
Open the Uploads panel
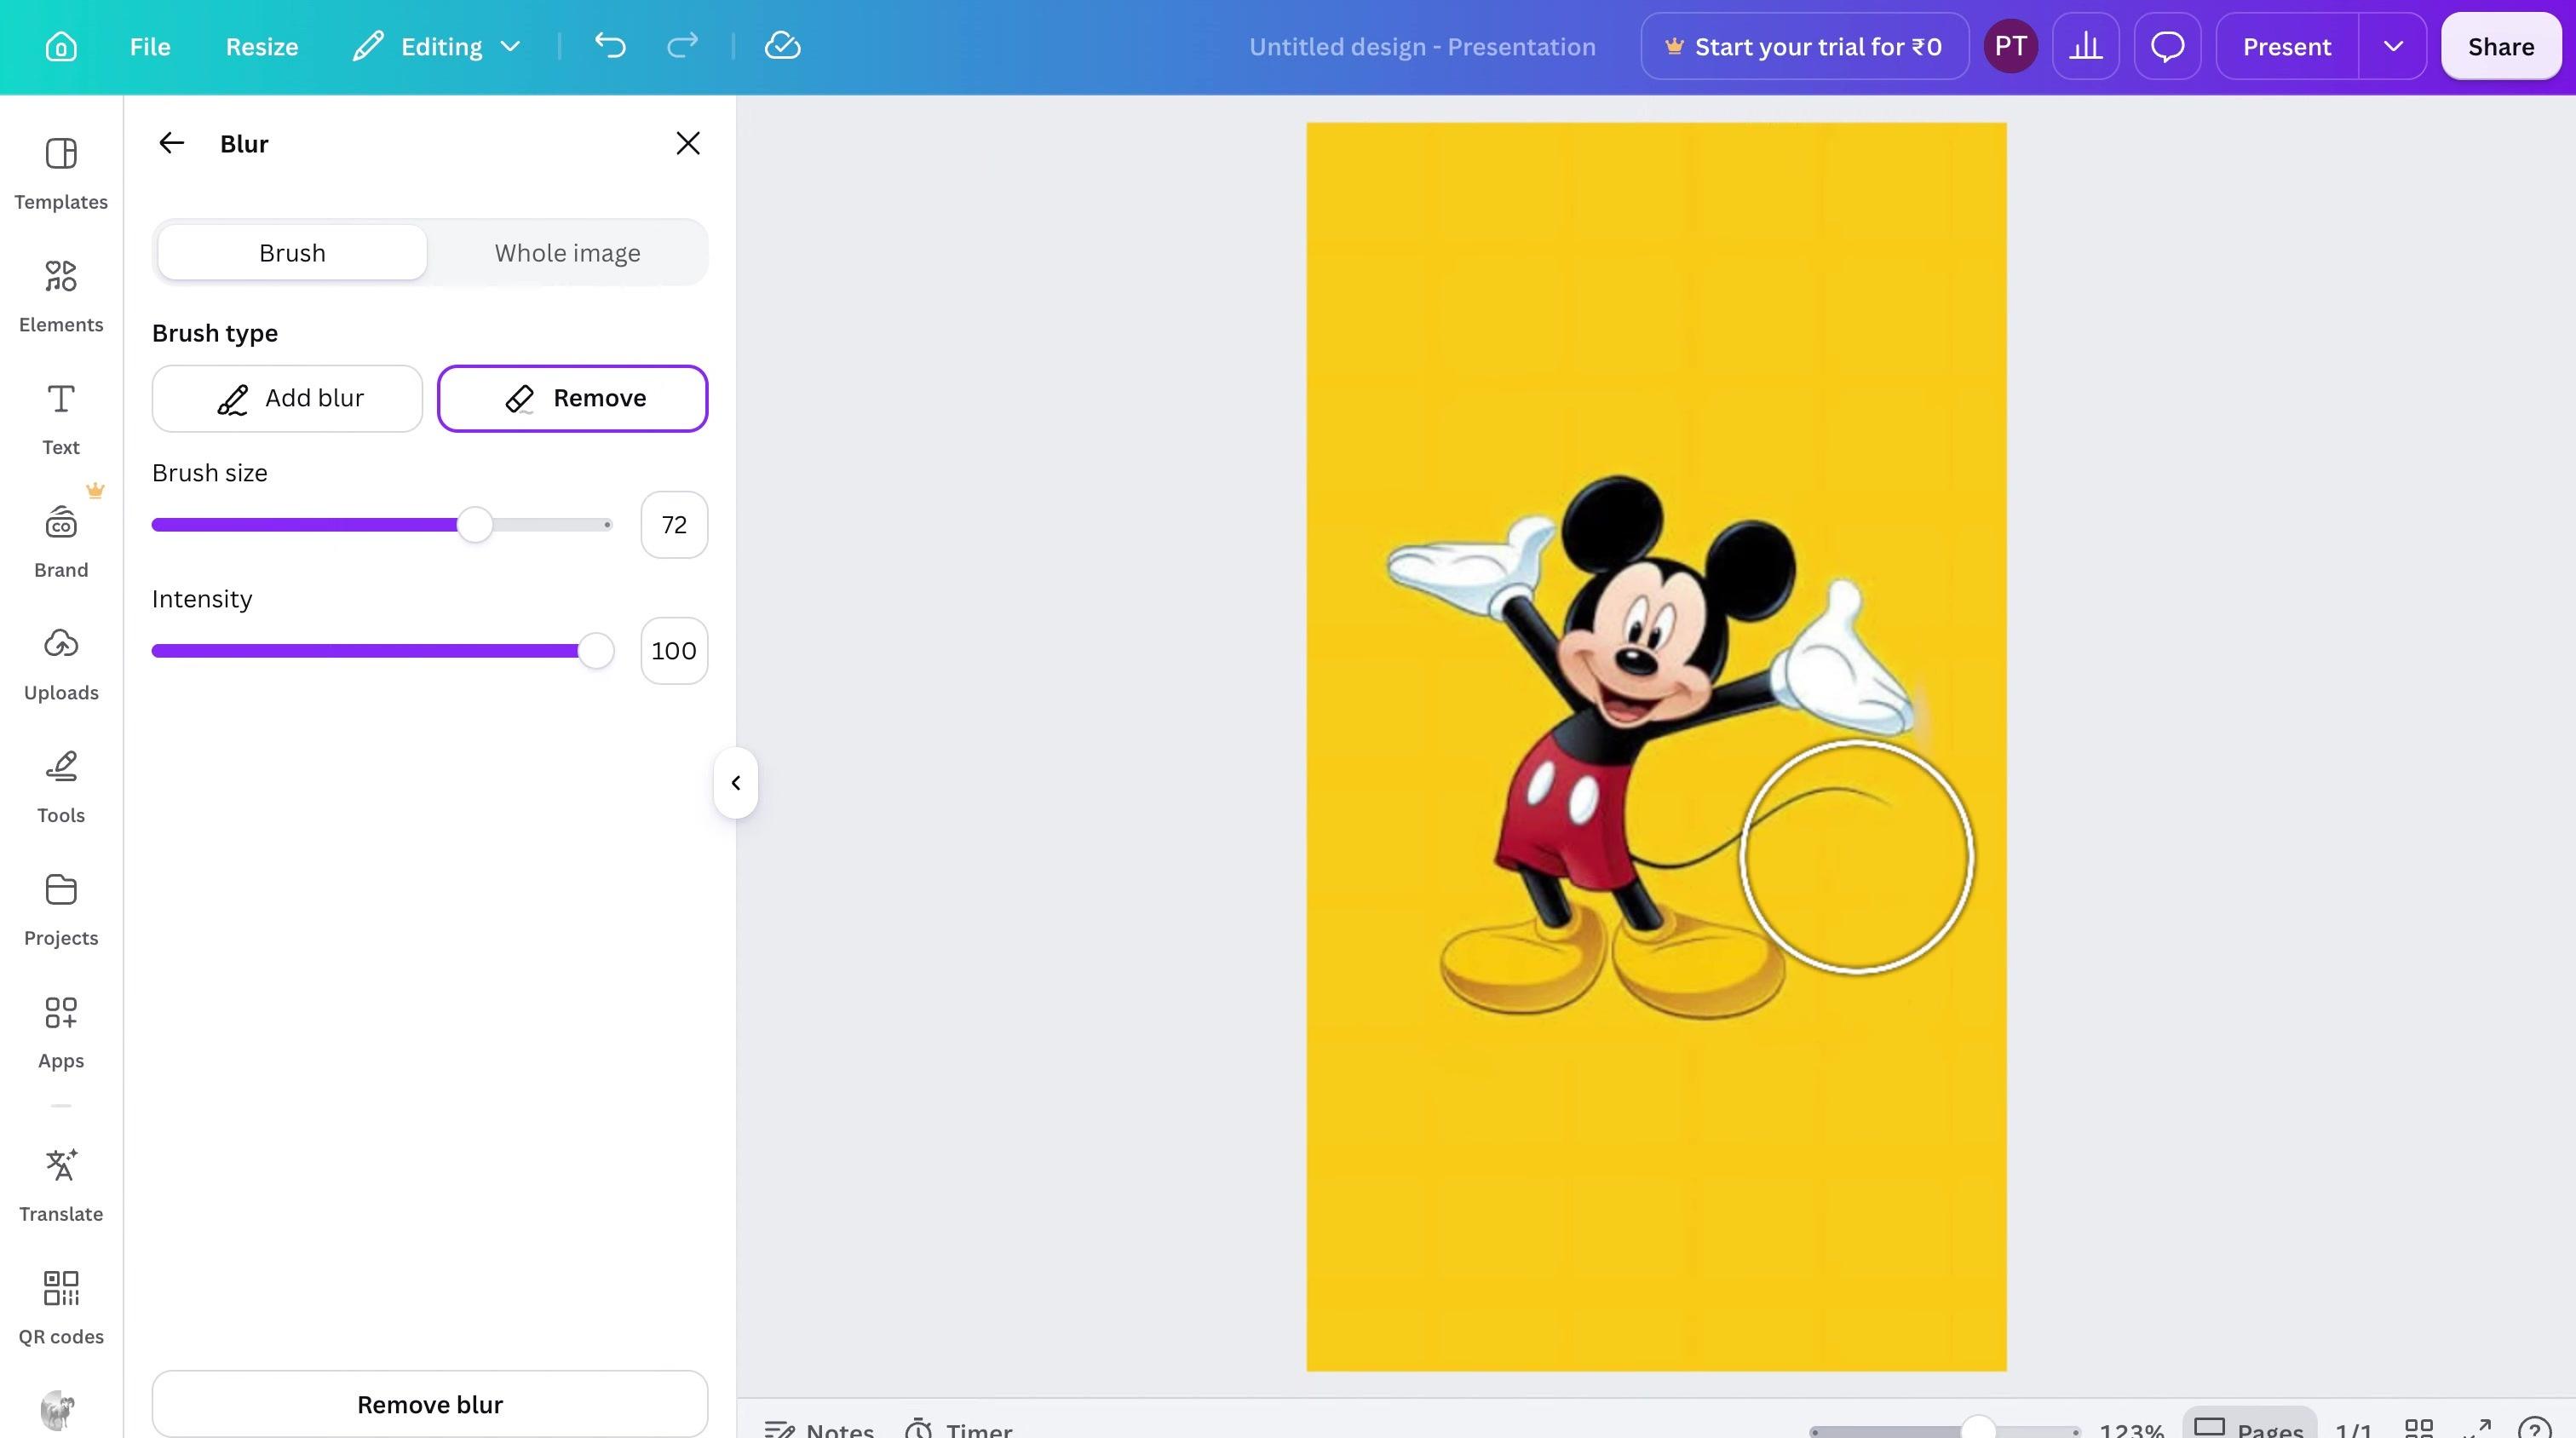click(x=61, y=665)
